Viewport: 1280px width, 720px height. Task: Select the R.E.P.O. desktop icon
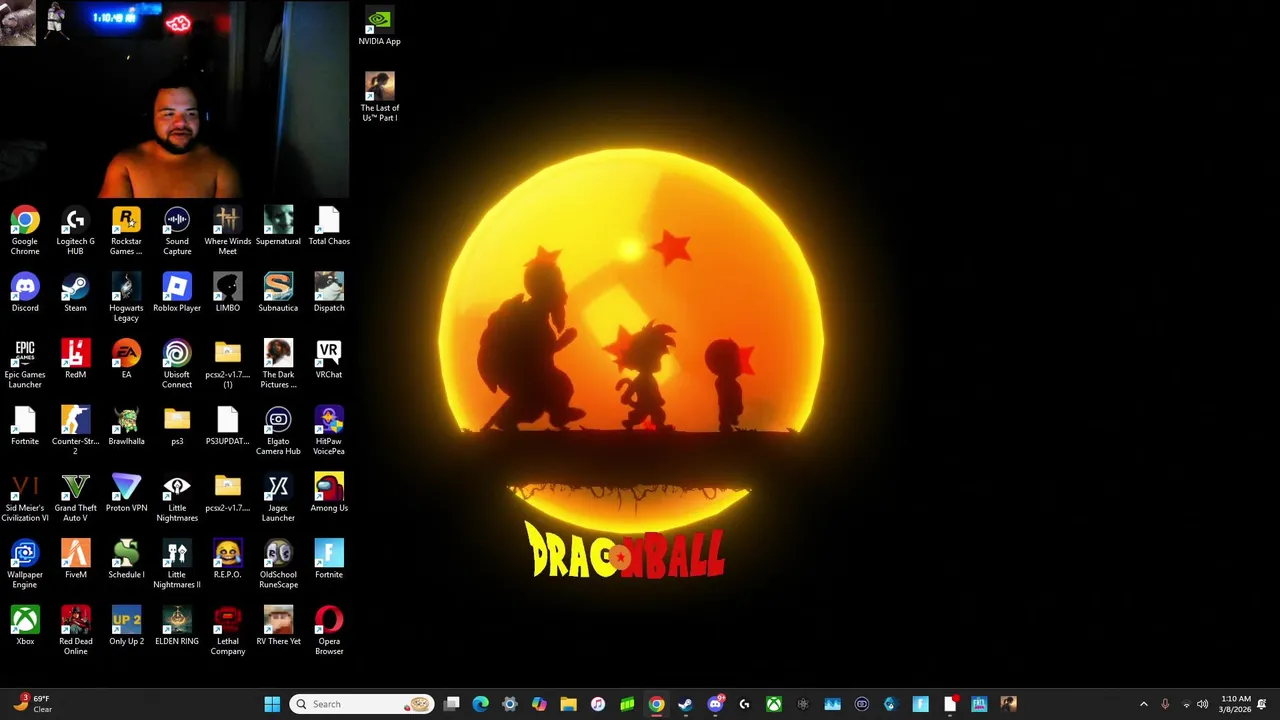(227, 560)
